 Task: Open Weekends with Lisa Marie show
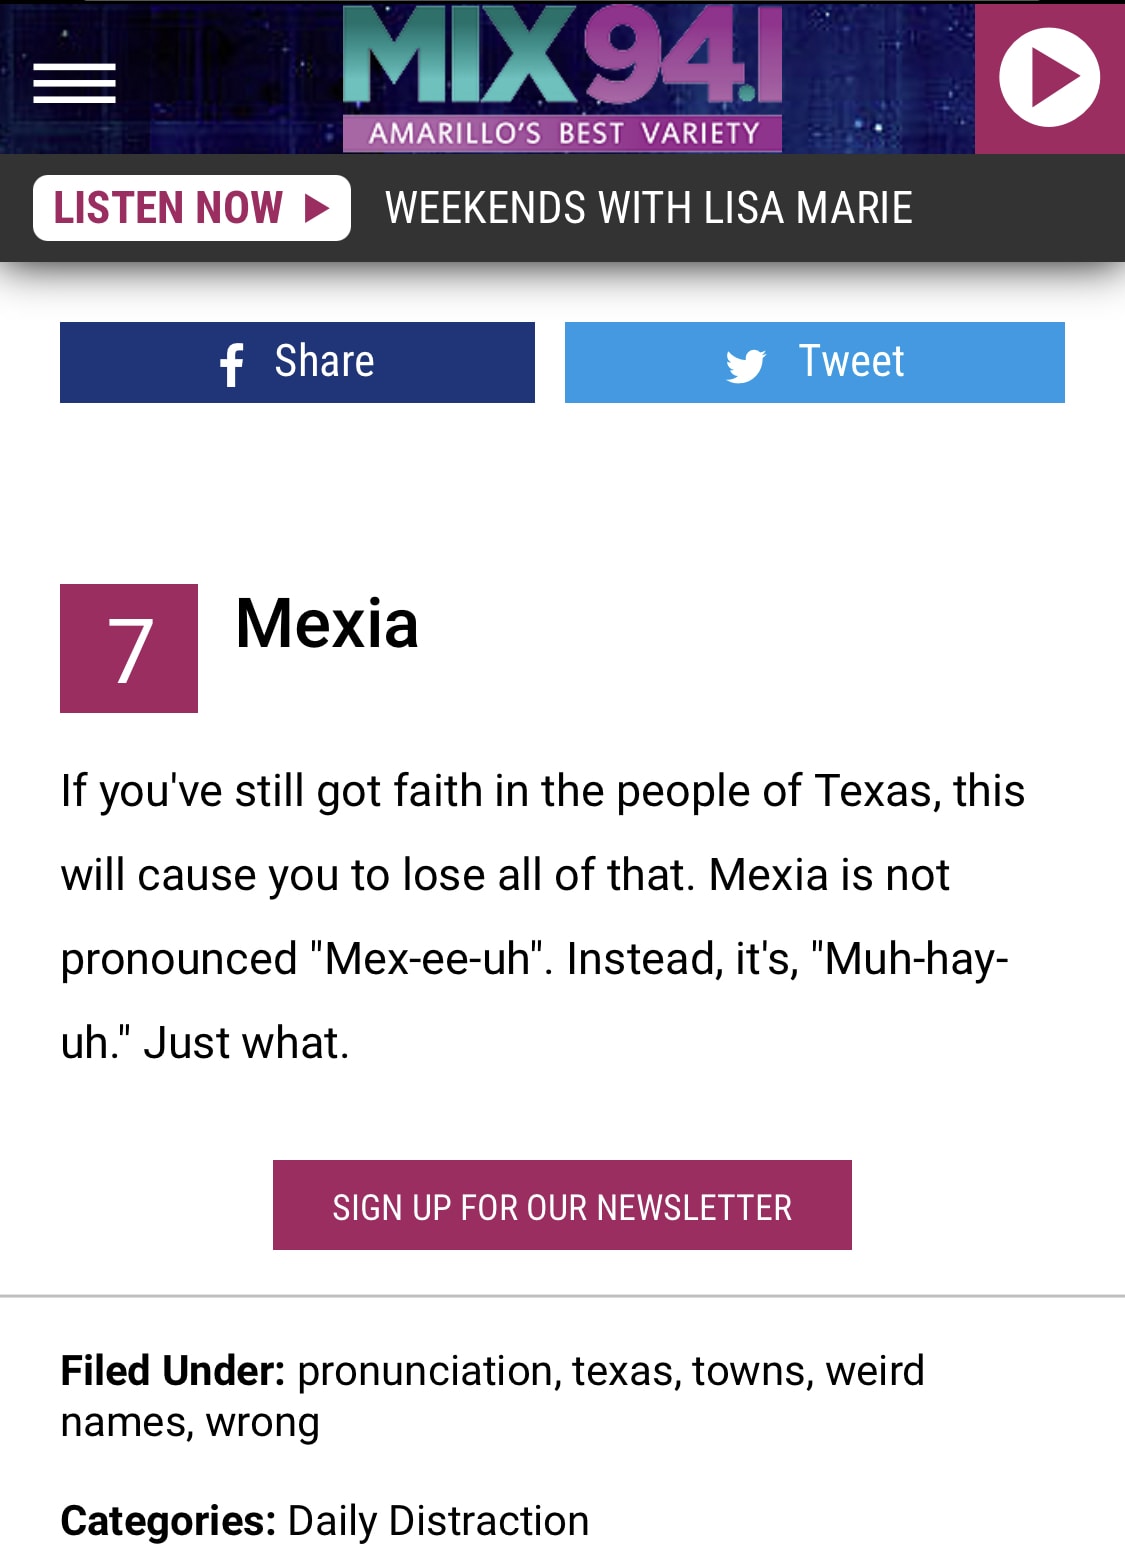pos(648,208)
